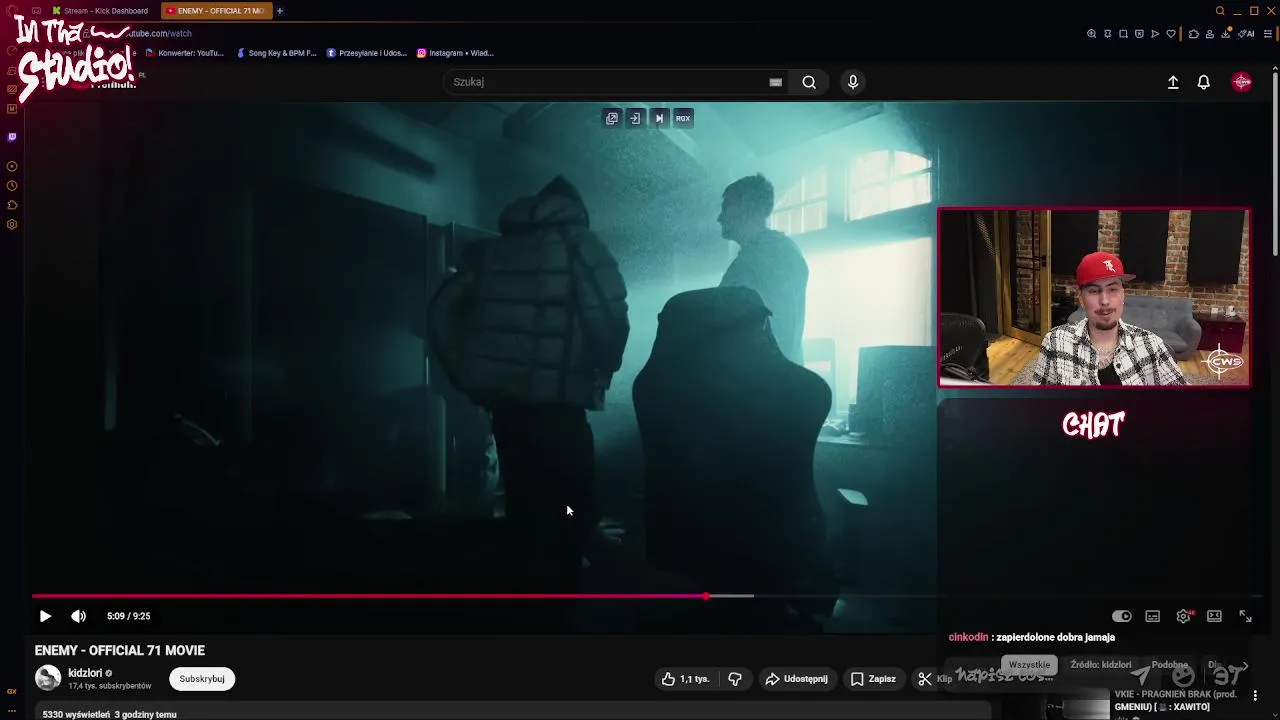Open the Instagram bookmark
Screen dimensions: 1280x720
tap(455, 53)
